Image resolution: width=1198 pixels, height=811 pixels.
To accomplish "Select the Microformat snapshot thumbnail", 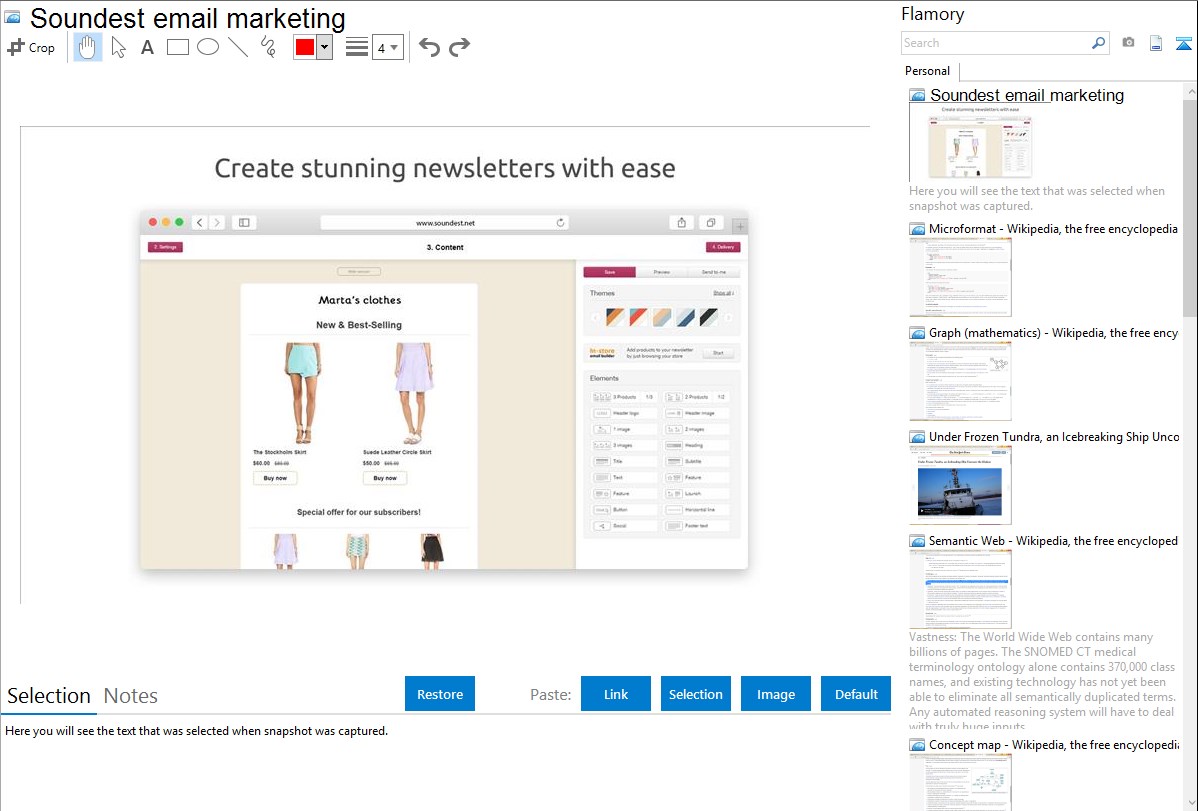I will point(960,277).
